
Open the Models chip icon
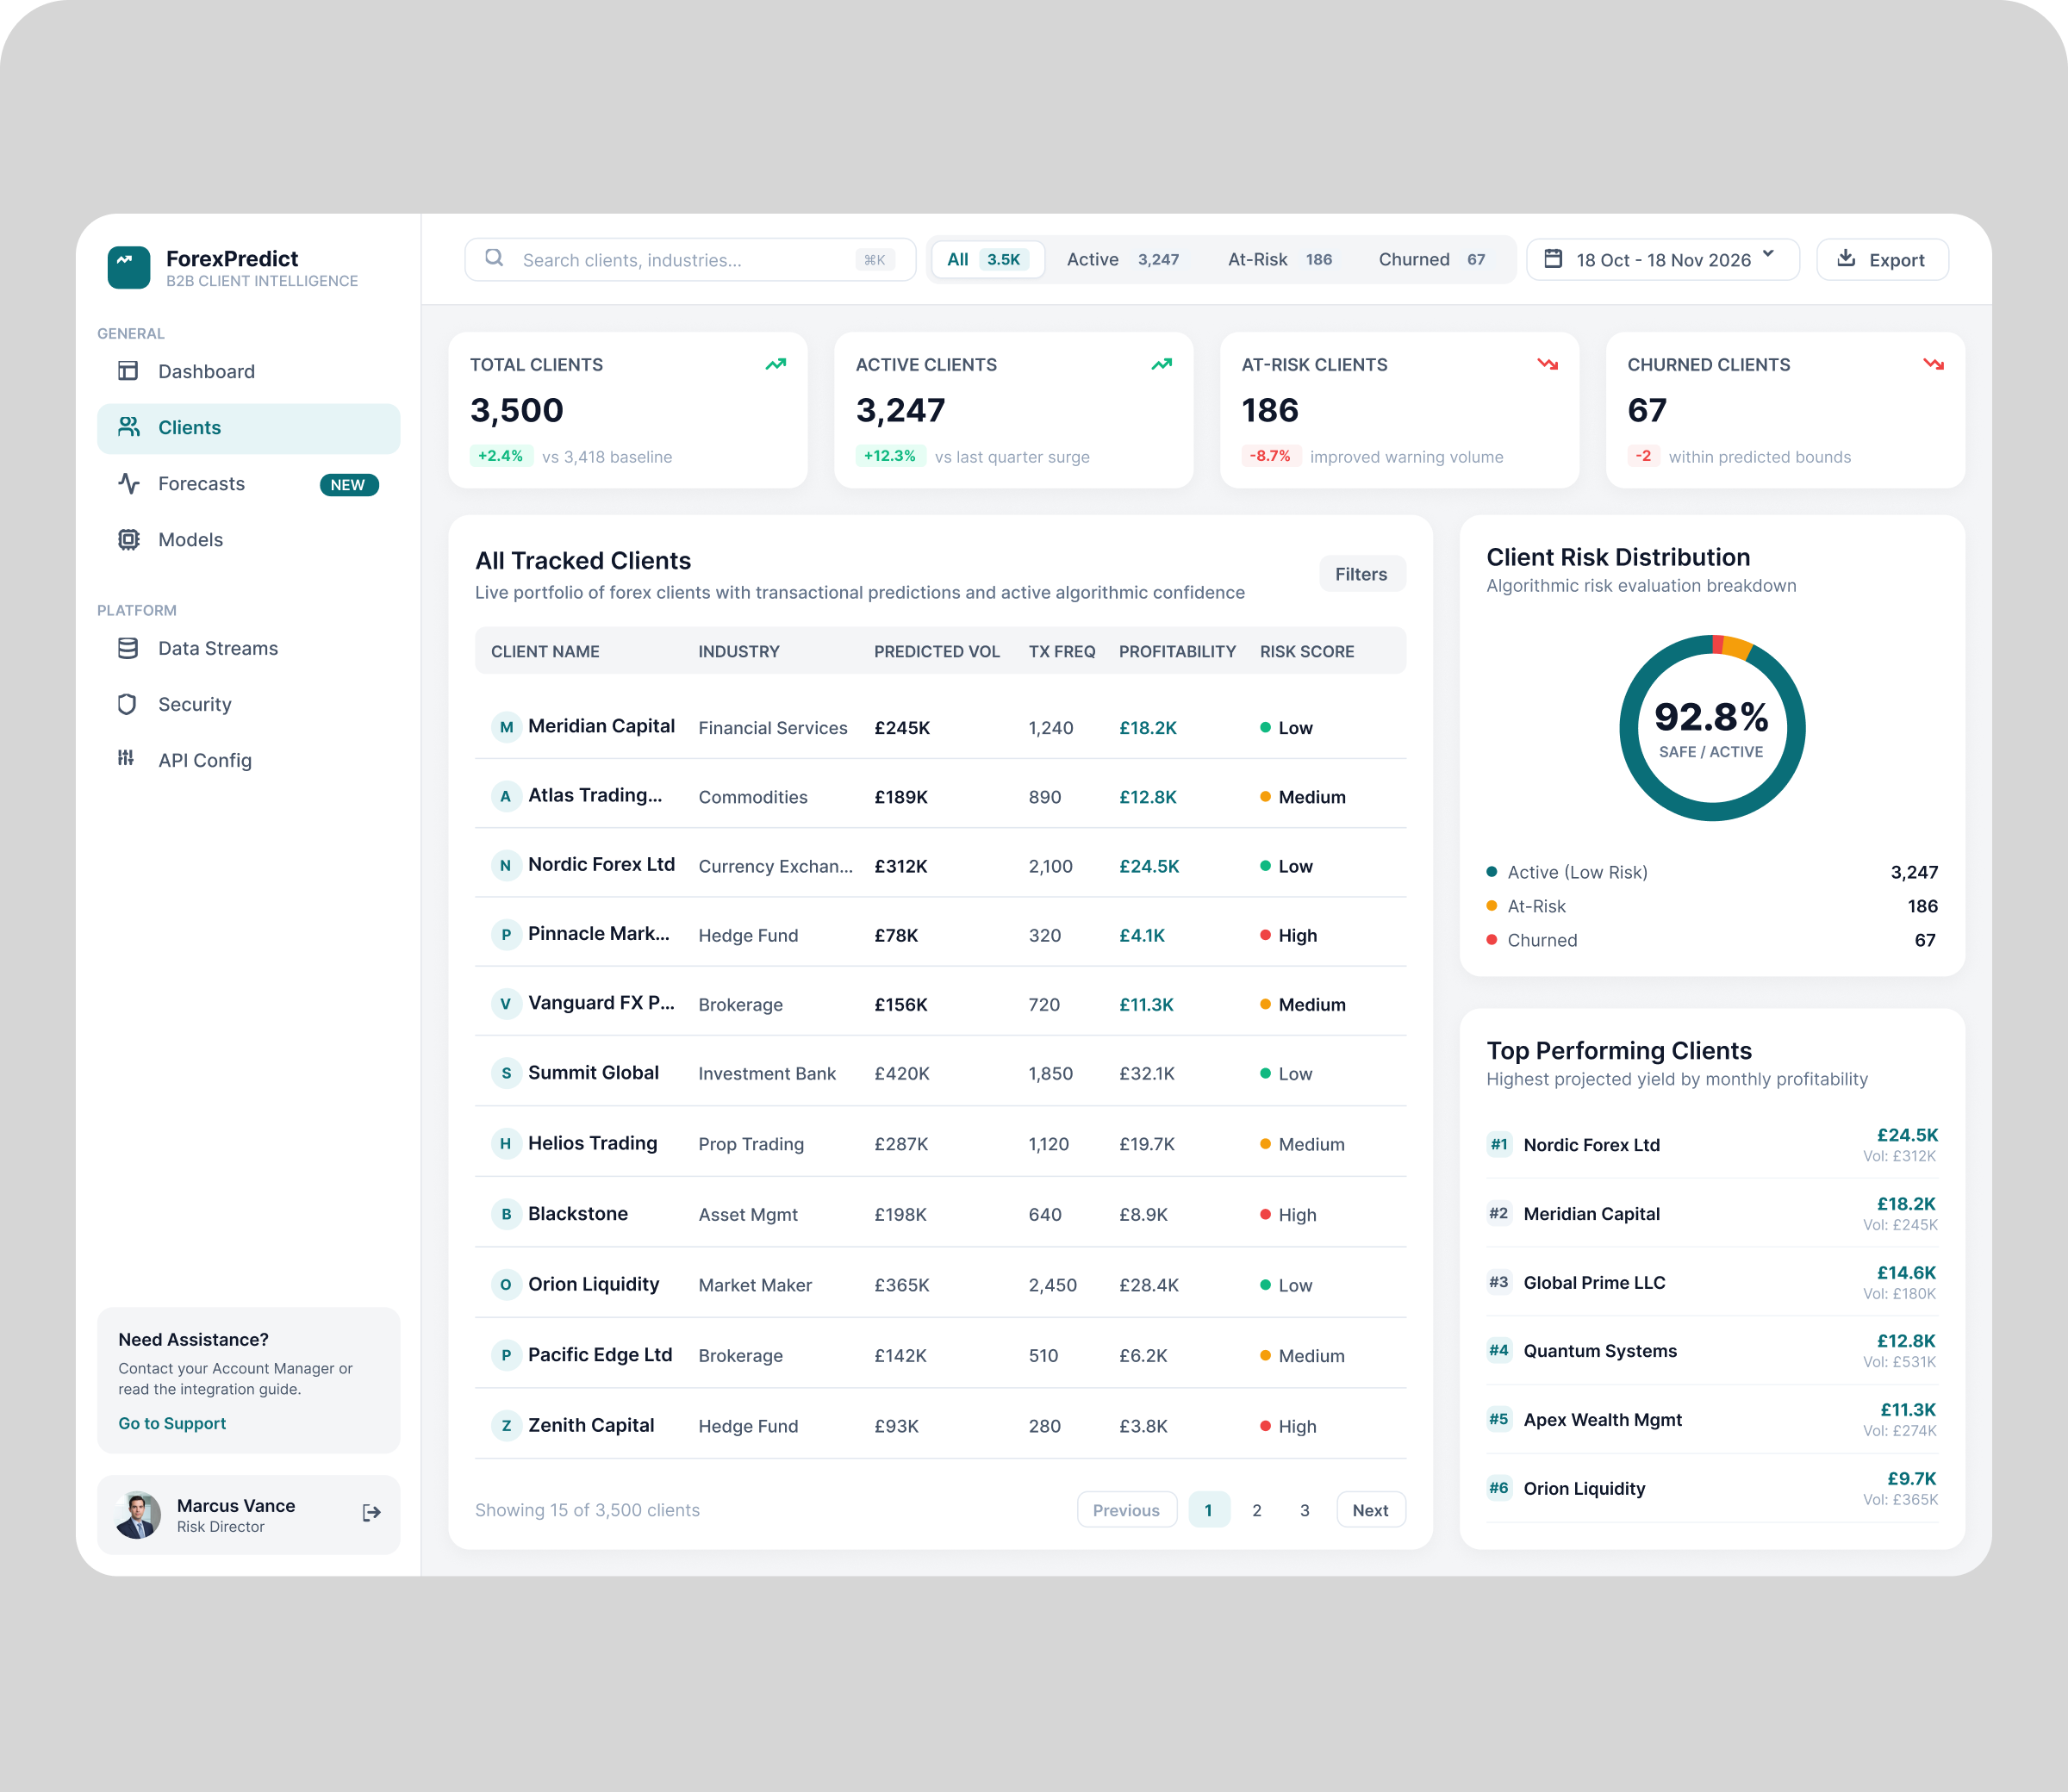pos(128,540)
